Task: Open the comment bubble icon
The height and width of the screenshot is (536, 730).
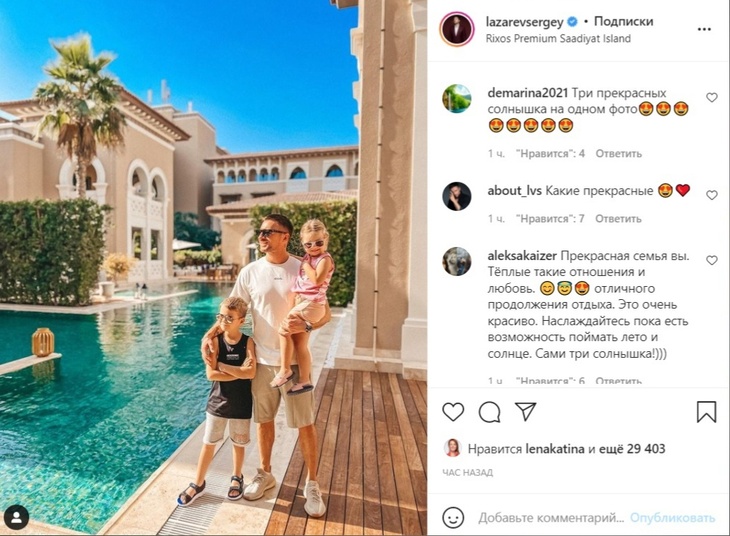Action: 489,412
